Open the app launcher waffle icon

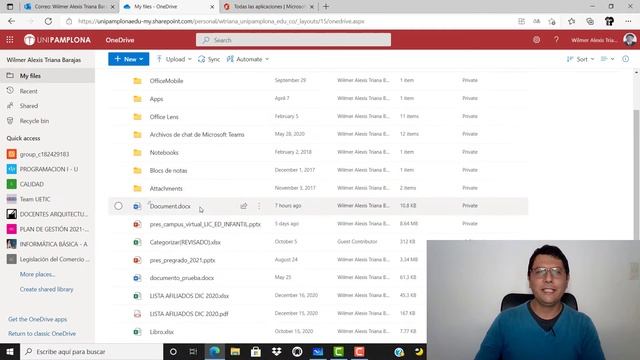pos(10,40)
